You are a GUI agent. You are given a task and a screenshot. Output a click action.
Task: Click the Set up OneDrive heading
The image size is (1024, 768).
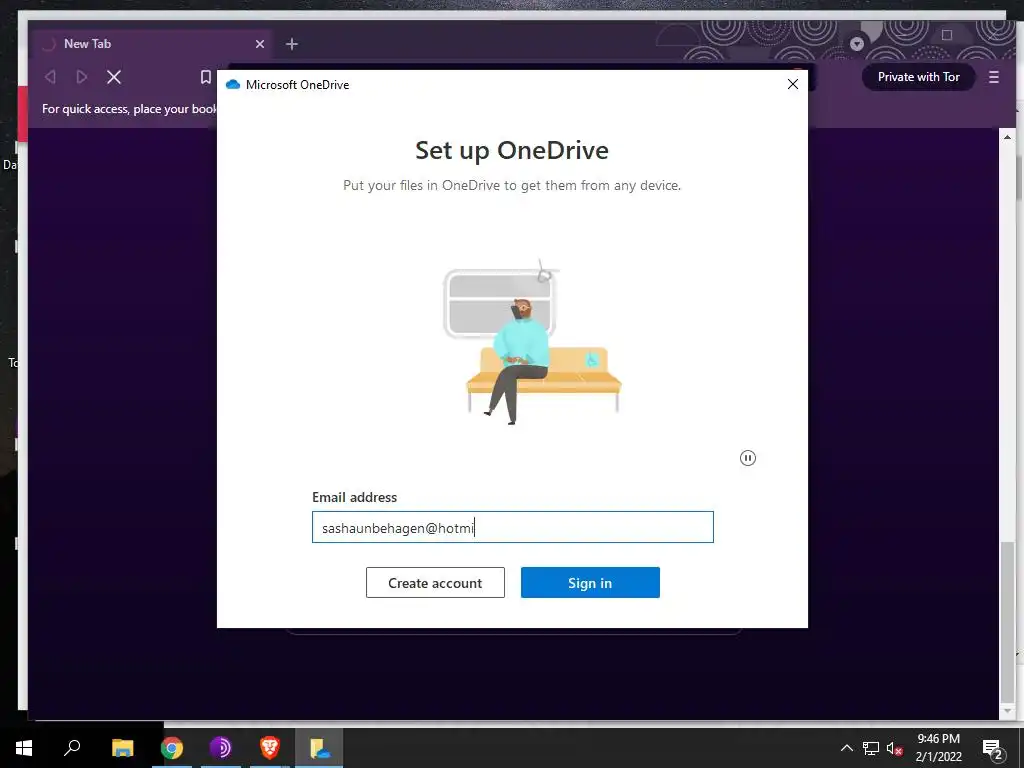point(512,151)
